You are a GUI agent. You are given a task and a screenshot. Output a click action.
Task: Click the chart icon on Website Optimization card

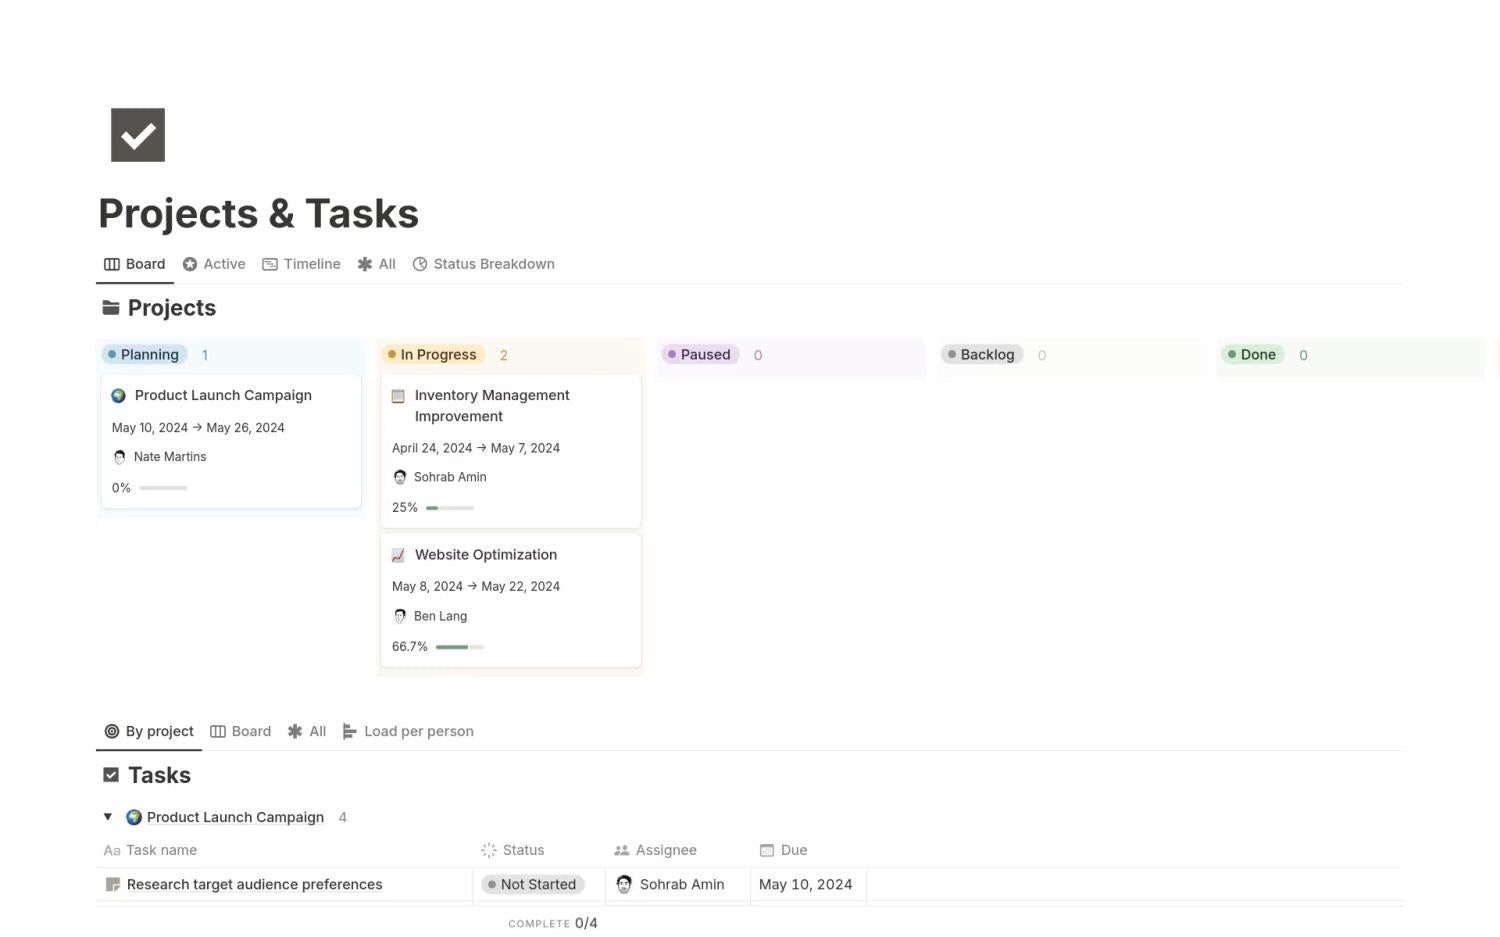pyautogui.click(x=398, y=555)
